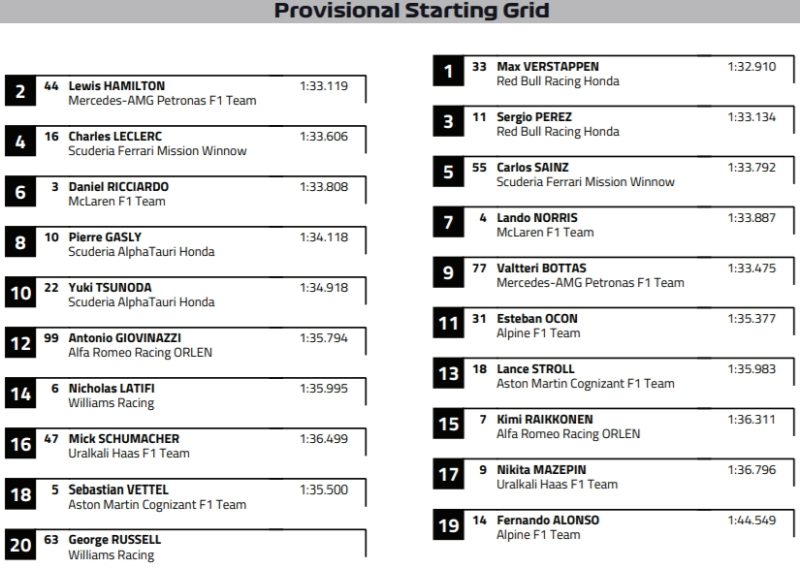The width and height of the screenshot is (800, 568).
Task: Click Lewis HAMILTON driver name
Action: (x=116, y=86)
